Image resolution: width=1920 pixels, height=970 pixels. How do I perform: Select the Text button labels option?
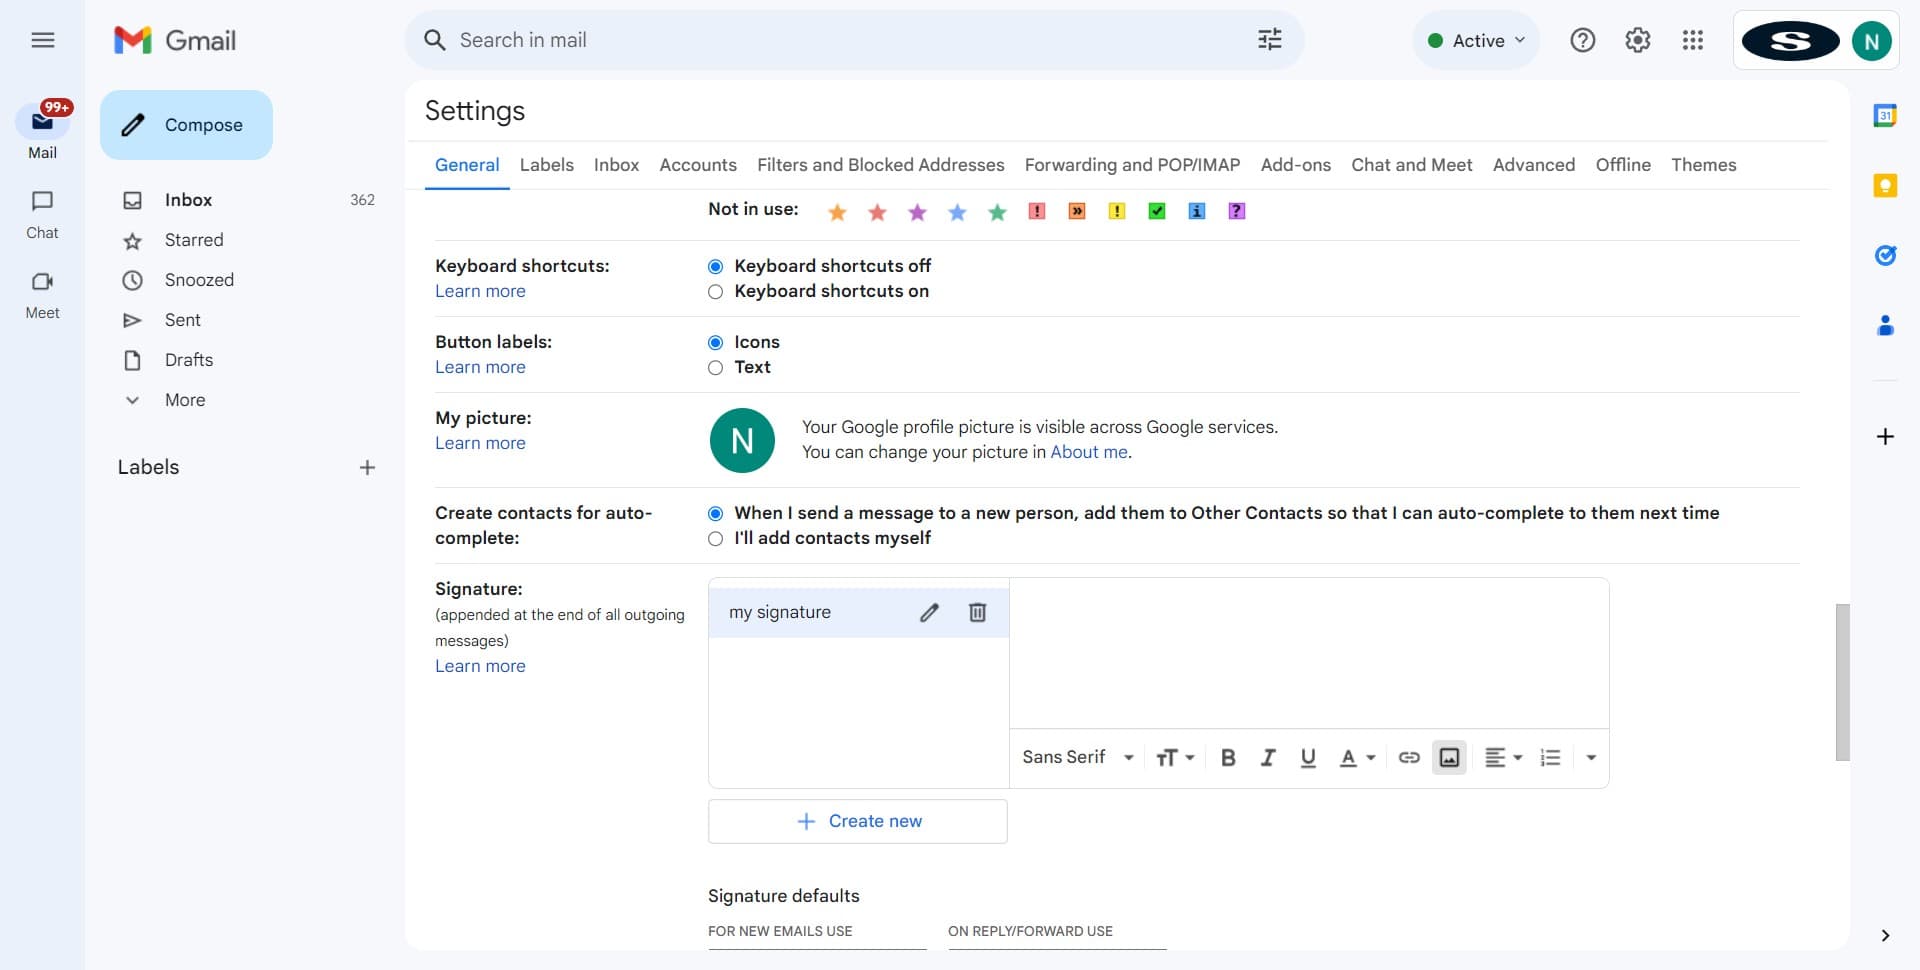tap(715, 368)
